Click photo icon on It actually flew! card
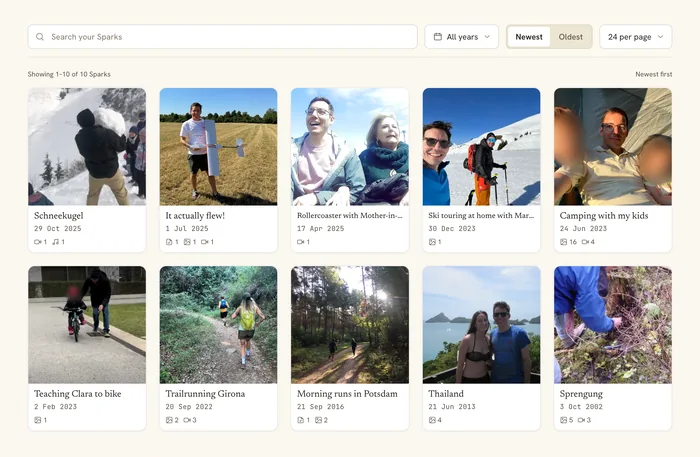Screen dimensions: 700x457 pos(187,242)
